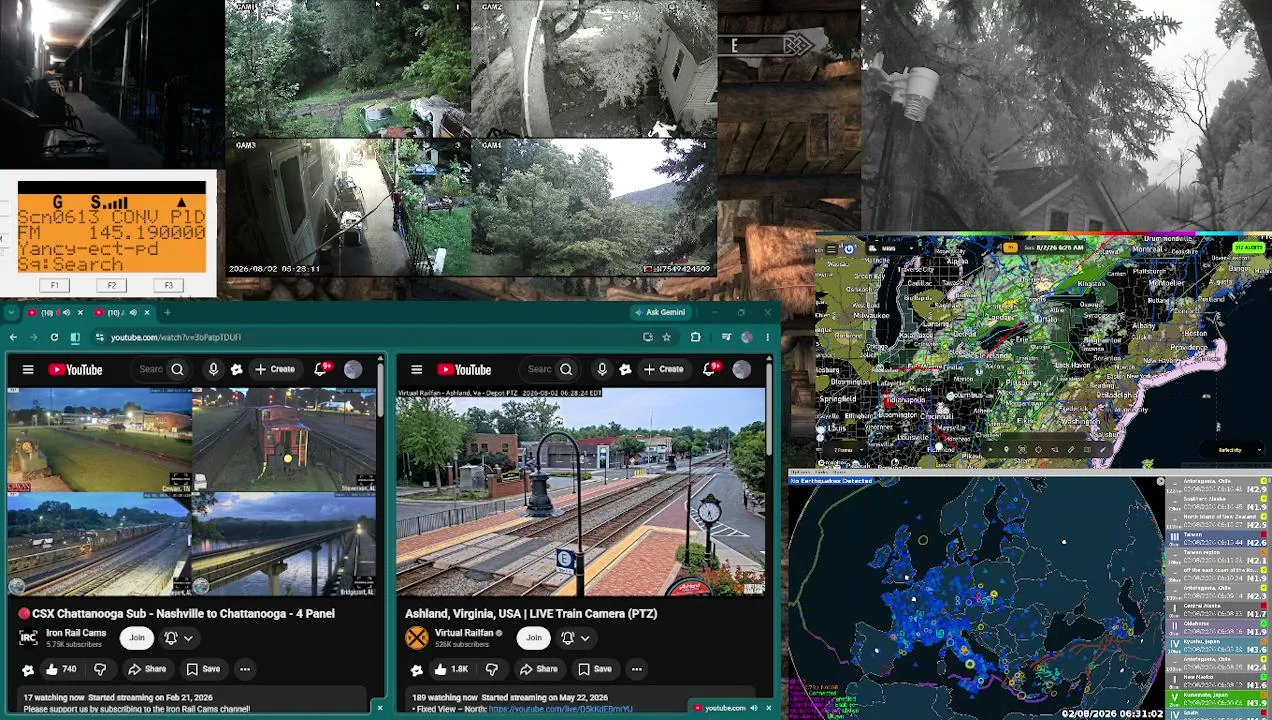Open Create menu in right YouTube pane

(x=663, y=370)
